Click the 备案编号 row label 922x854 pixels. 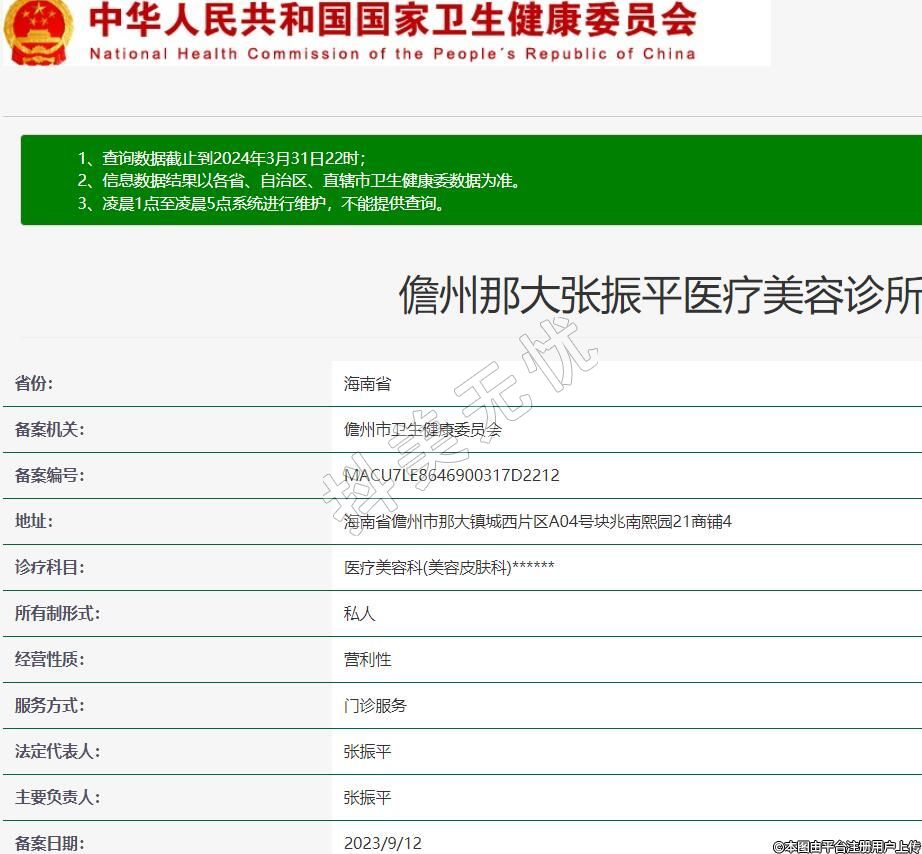coord(49,476)
